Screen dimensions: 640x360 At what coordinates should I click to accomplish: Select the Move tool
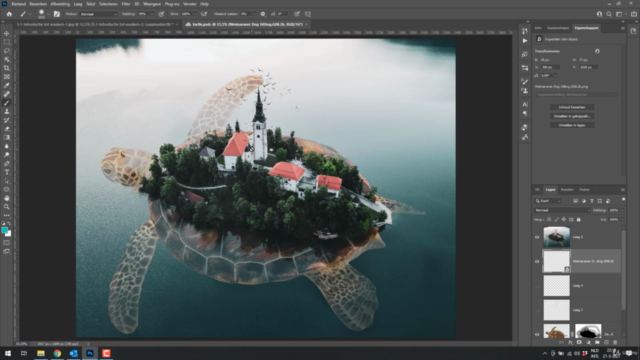[7, 33]
